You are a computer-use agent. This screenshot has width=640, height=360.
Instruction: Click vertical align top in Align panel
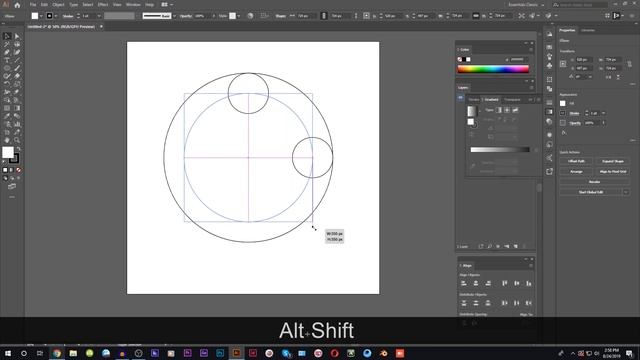[504, 283]
